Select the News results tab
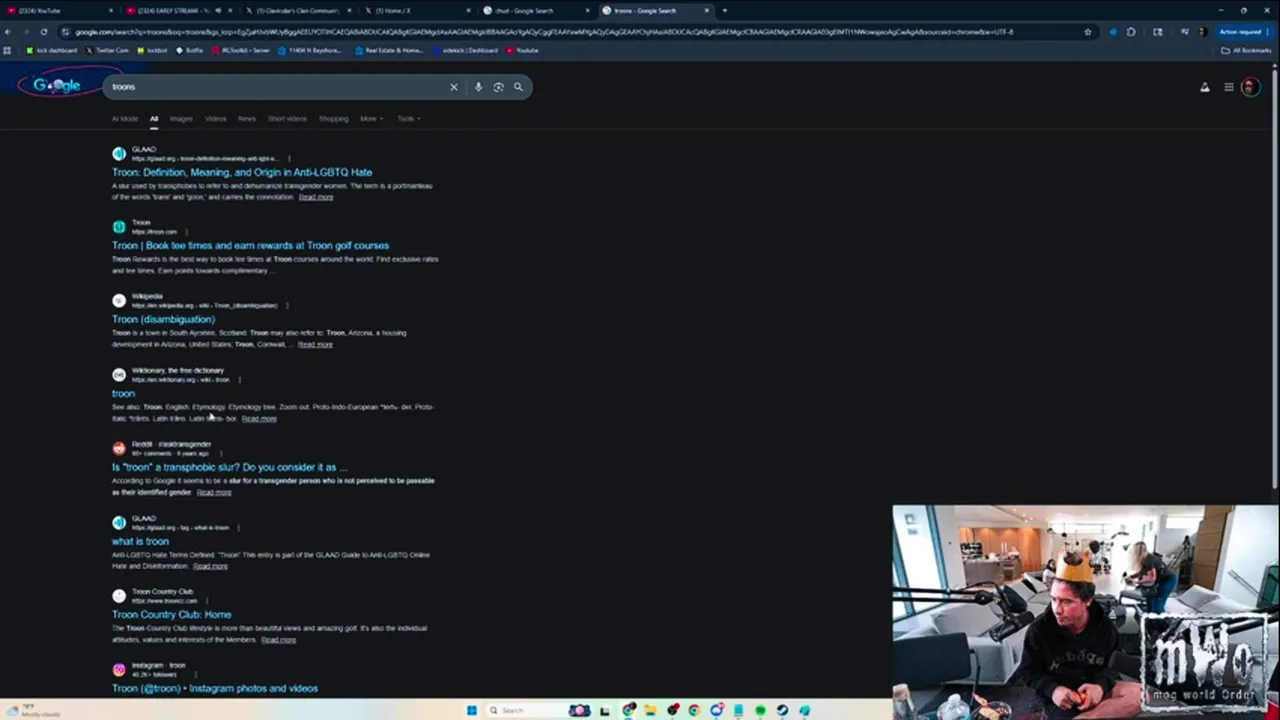1280x720 pixels. [x=246, y=119]
